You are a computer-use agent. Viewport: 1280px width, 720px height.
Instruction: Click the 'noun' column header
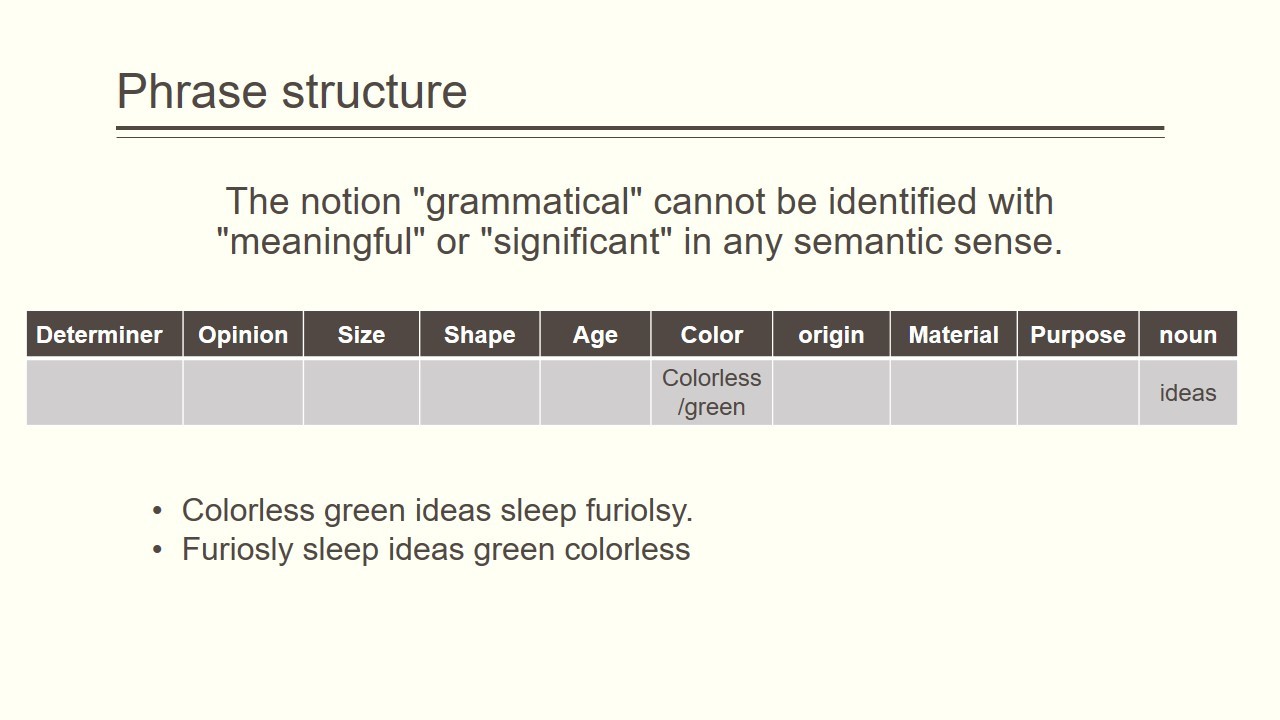point(1188,334)
